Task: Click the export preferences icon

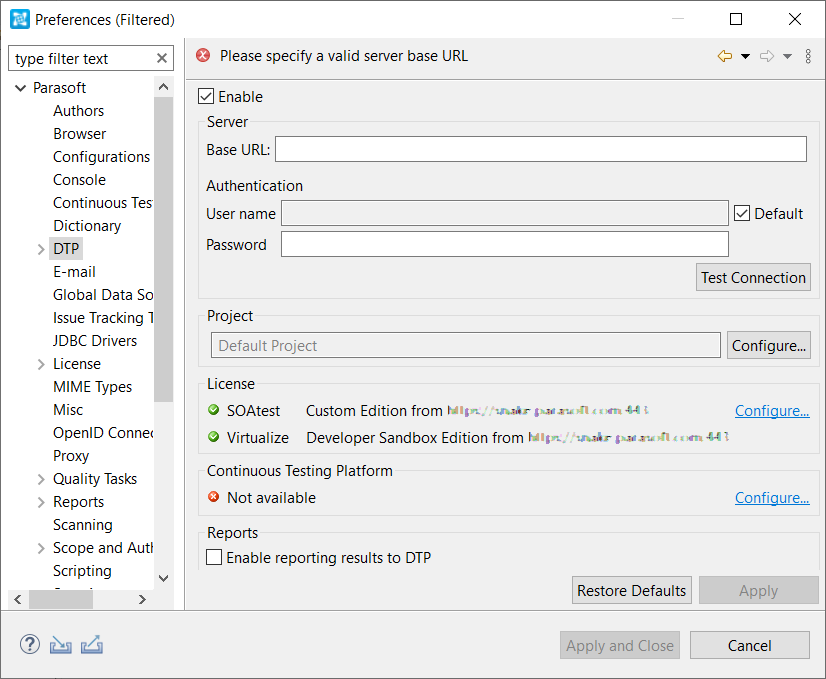Action: click(x=92, y=645)
